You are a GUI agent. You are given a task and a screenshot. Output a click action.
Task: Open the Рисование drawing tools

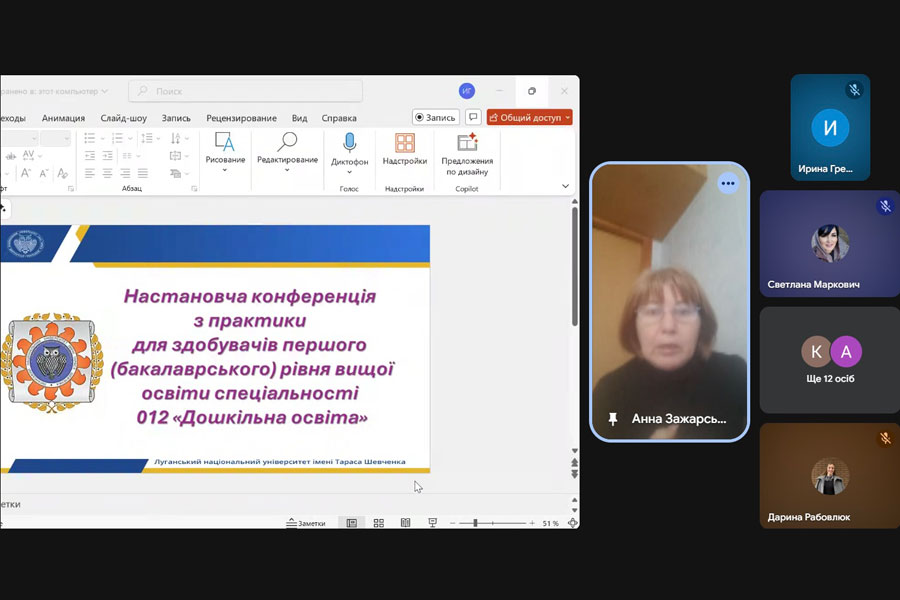click(x=225, y=152)
